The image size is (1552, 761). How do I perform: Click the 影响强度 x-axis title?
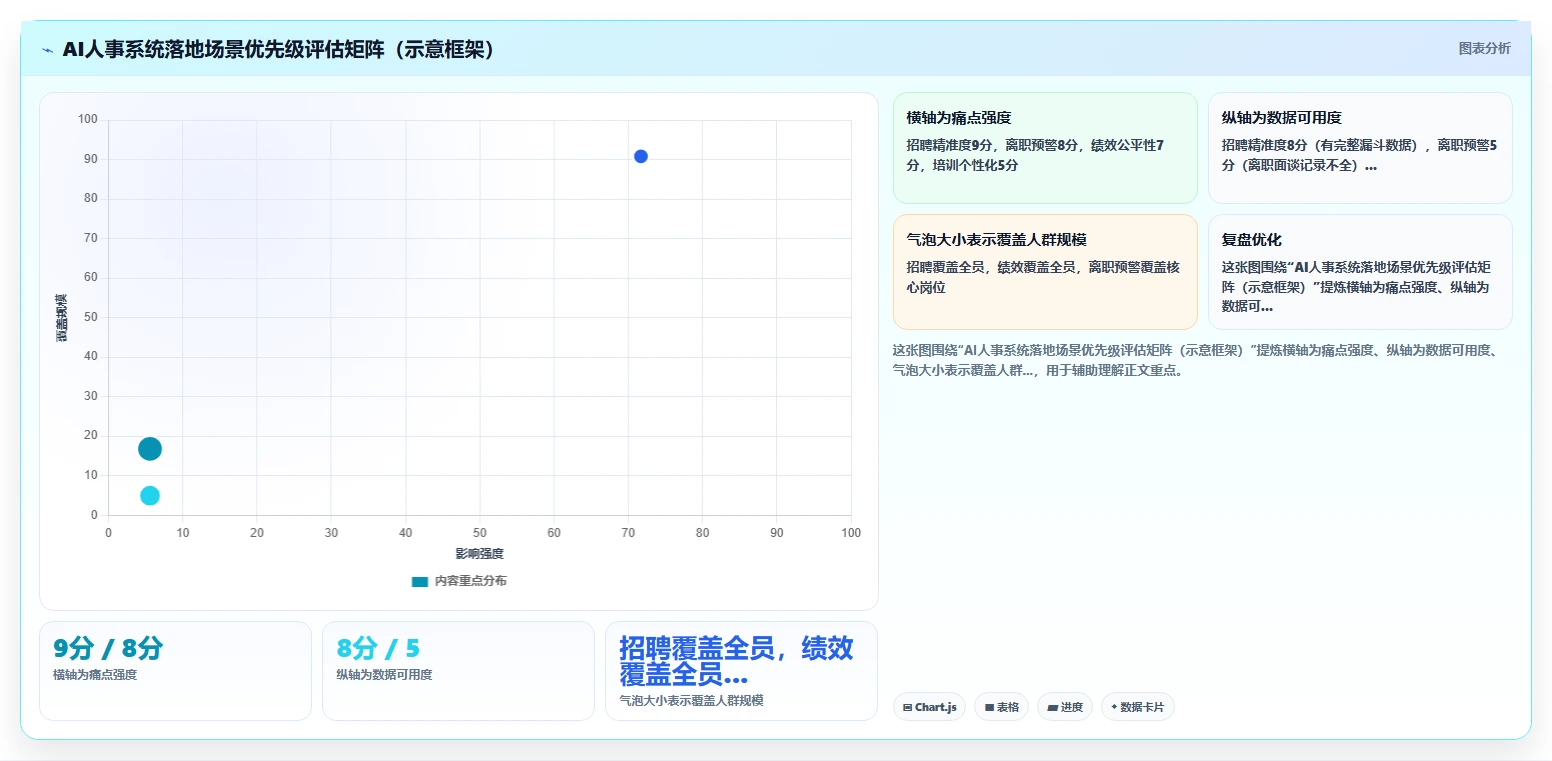point(479,554)
